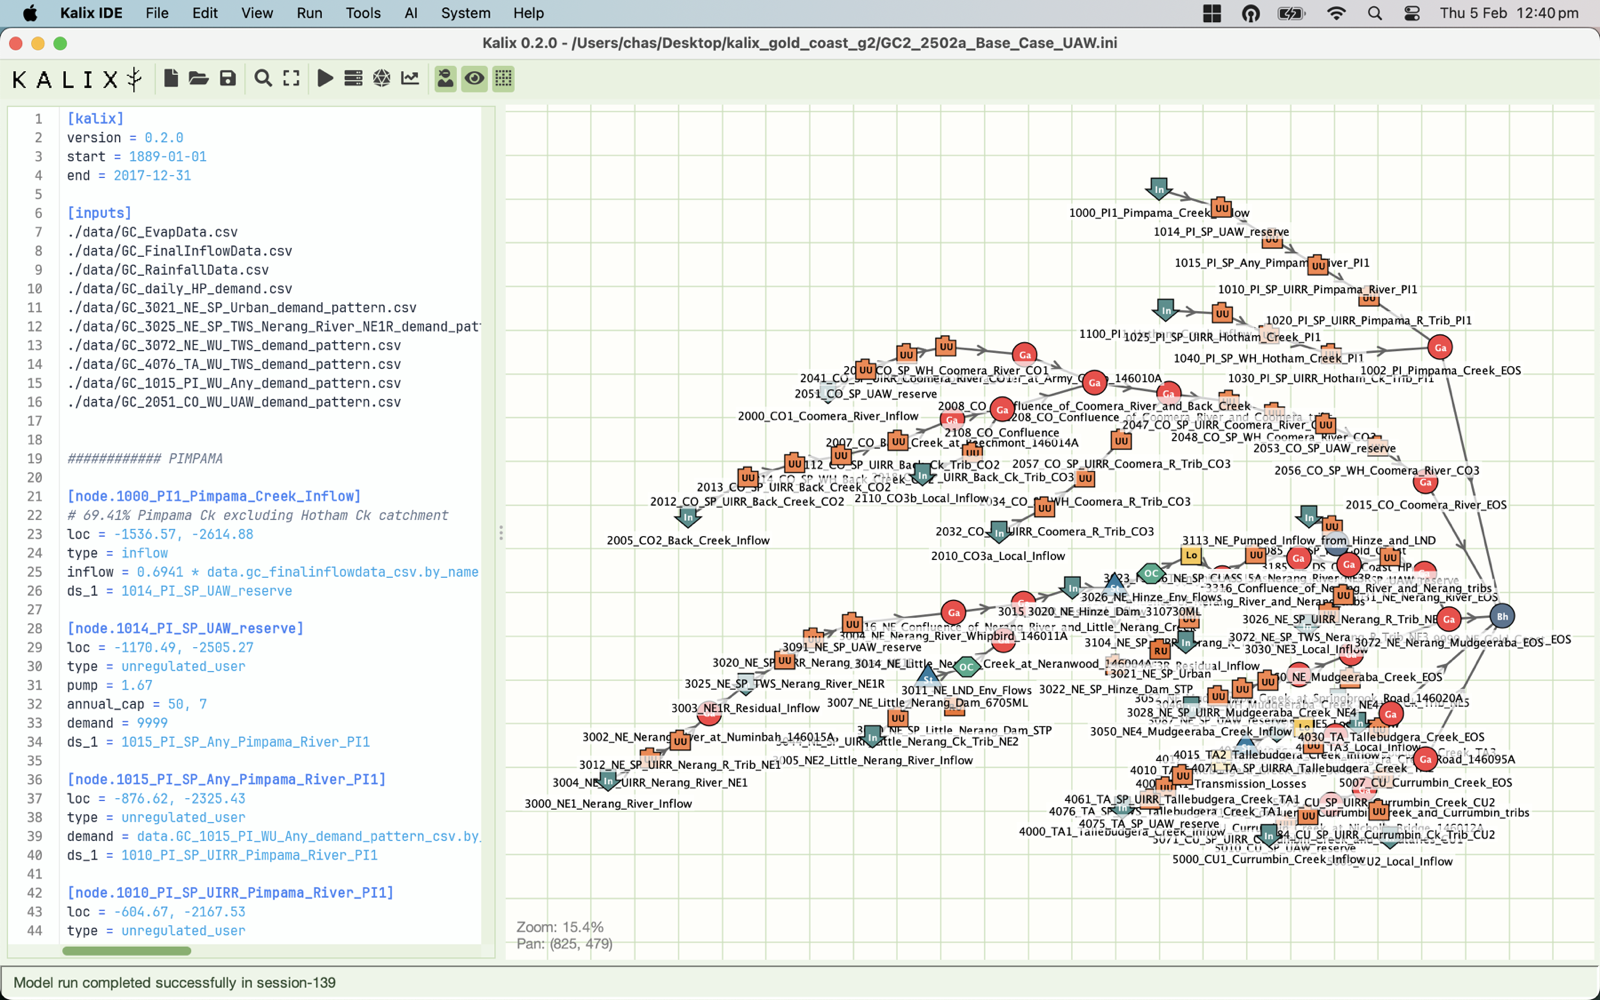
Task: Select the blue Bh node at the network outlet
Action: click(x=1501, y=616)
